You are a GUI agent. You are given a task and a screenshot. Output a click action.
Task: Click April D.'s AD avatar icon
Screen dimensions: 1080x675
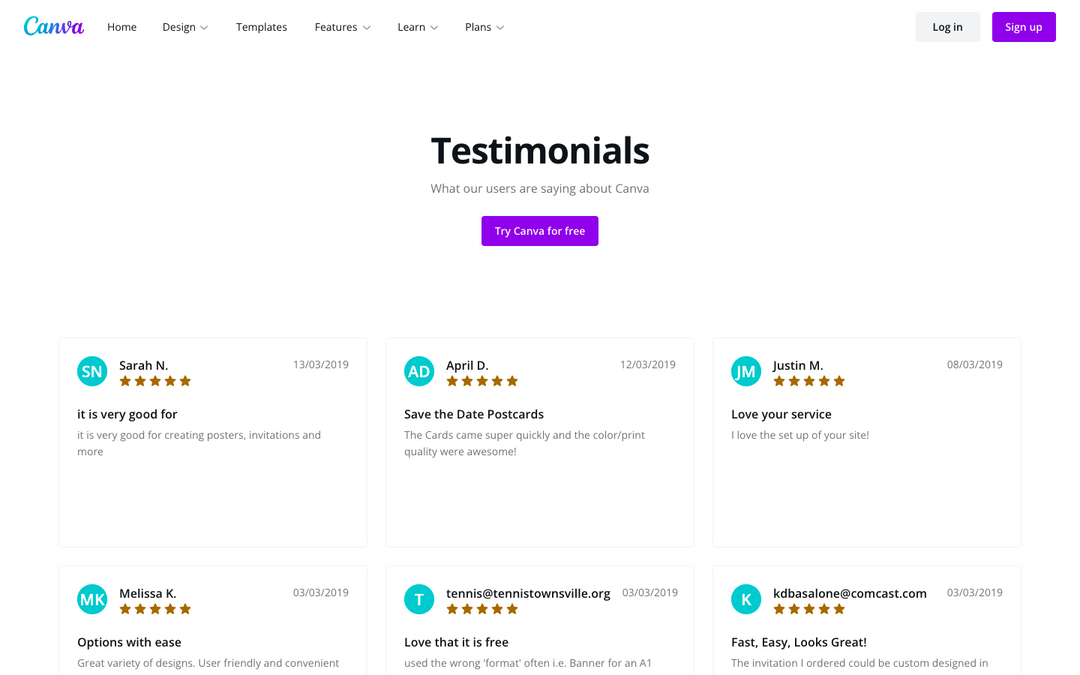[x=419, y=371]
